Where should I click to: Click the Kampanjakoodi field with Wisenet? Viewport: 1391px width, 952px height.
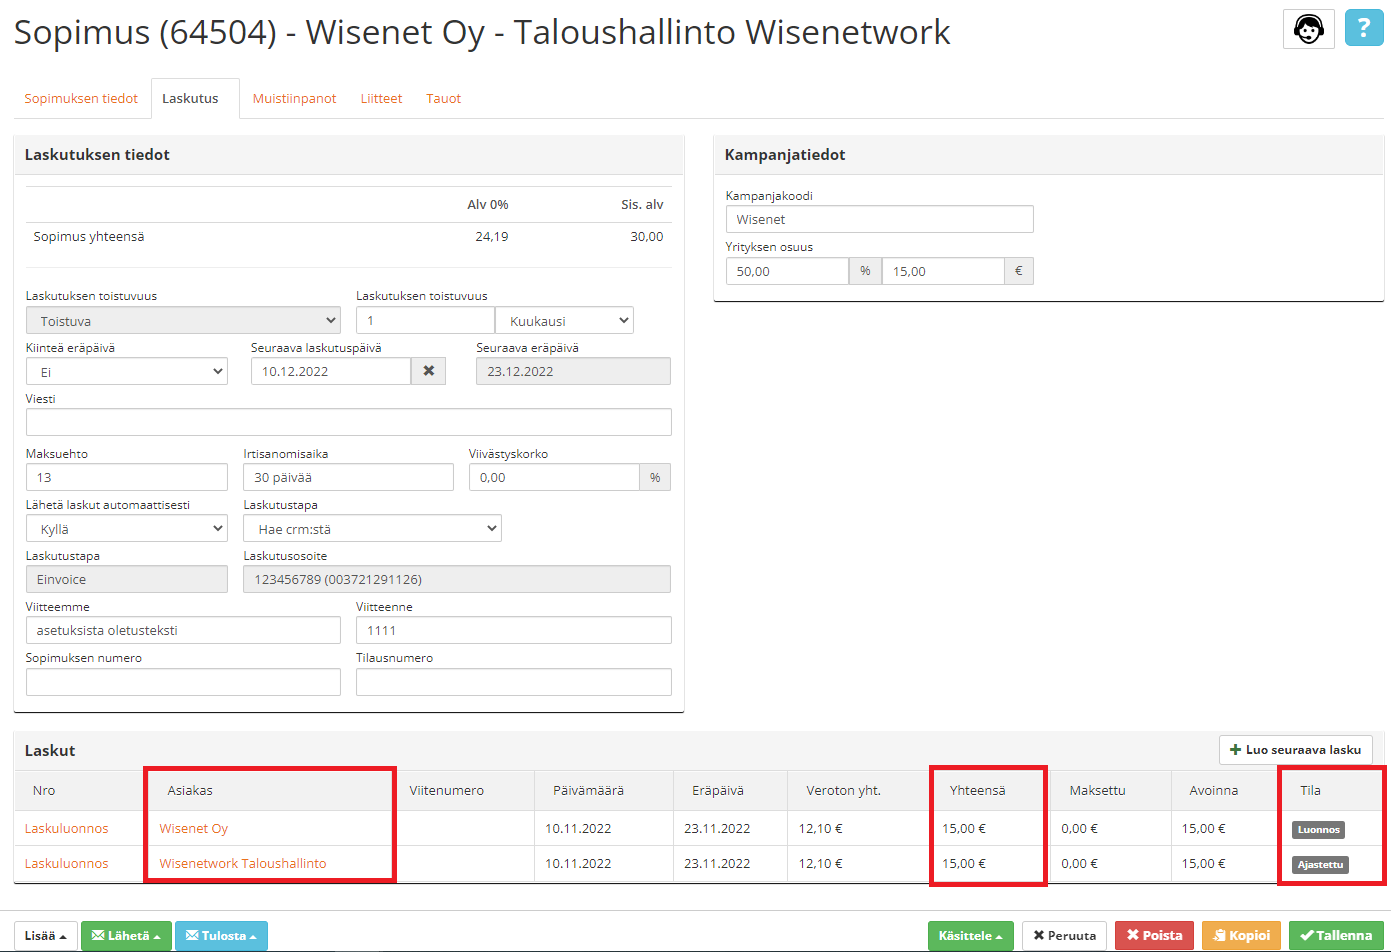pos(879,219)
